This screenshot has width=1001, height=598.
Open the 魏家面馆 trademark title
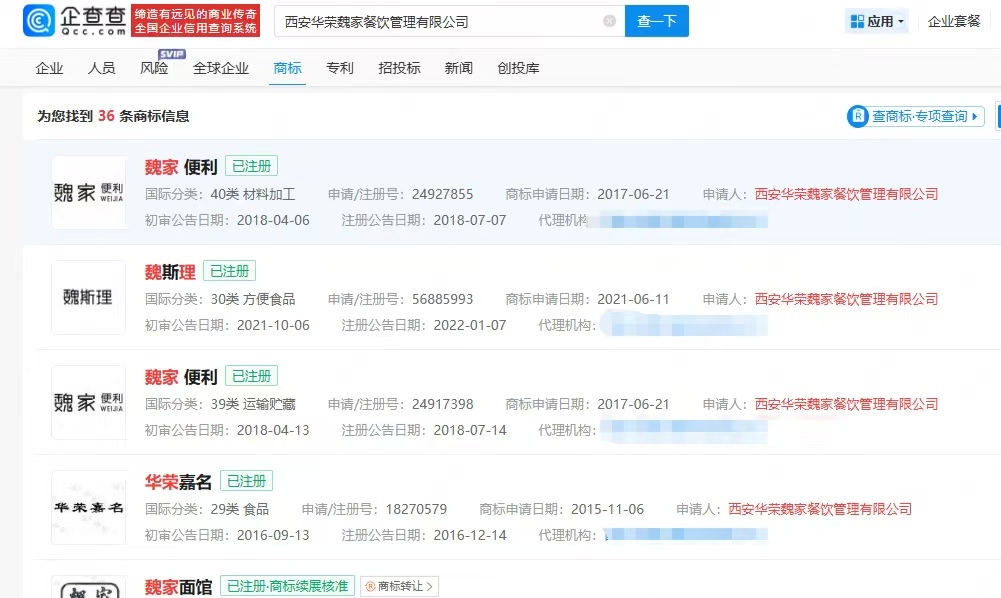tap(178, 587)
